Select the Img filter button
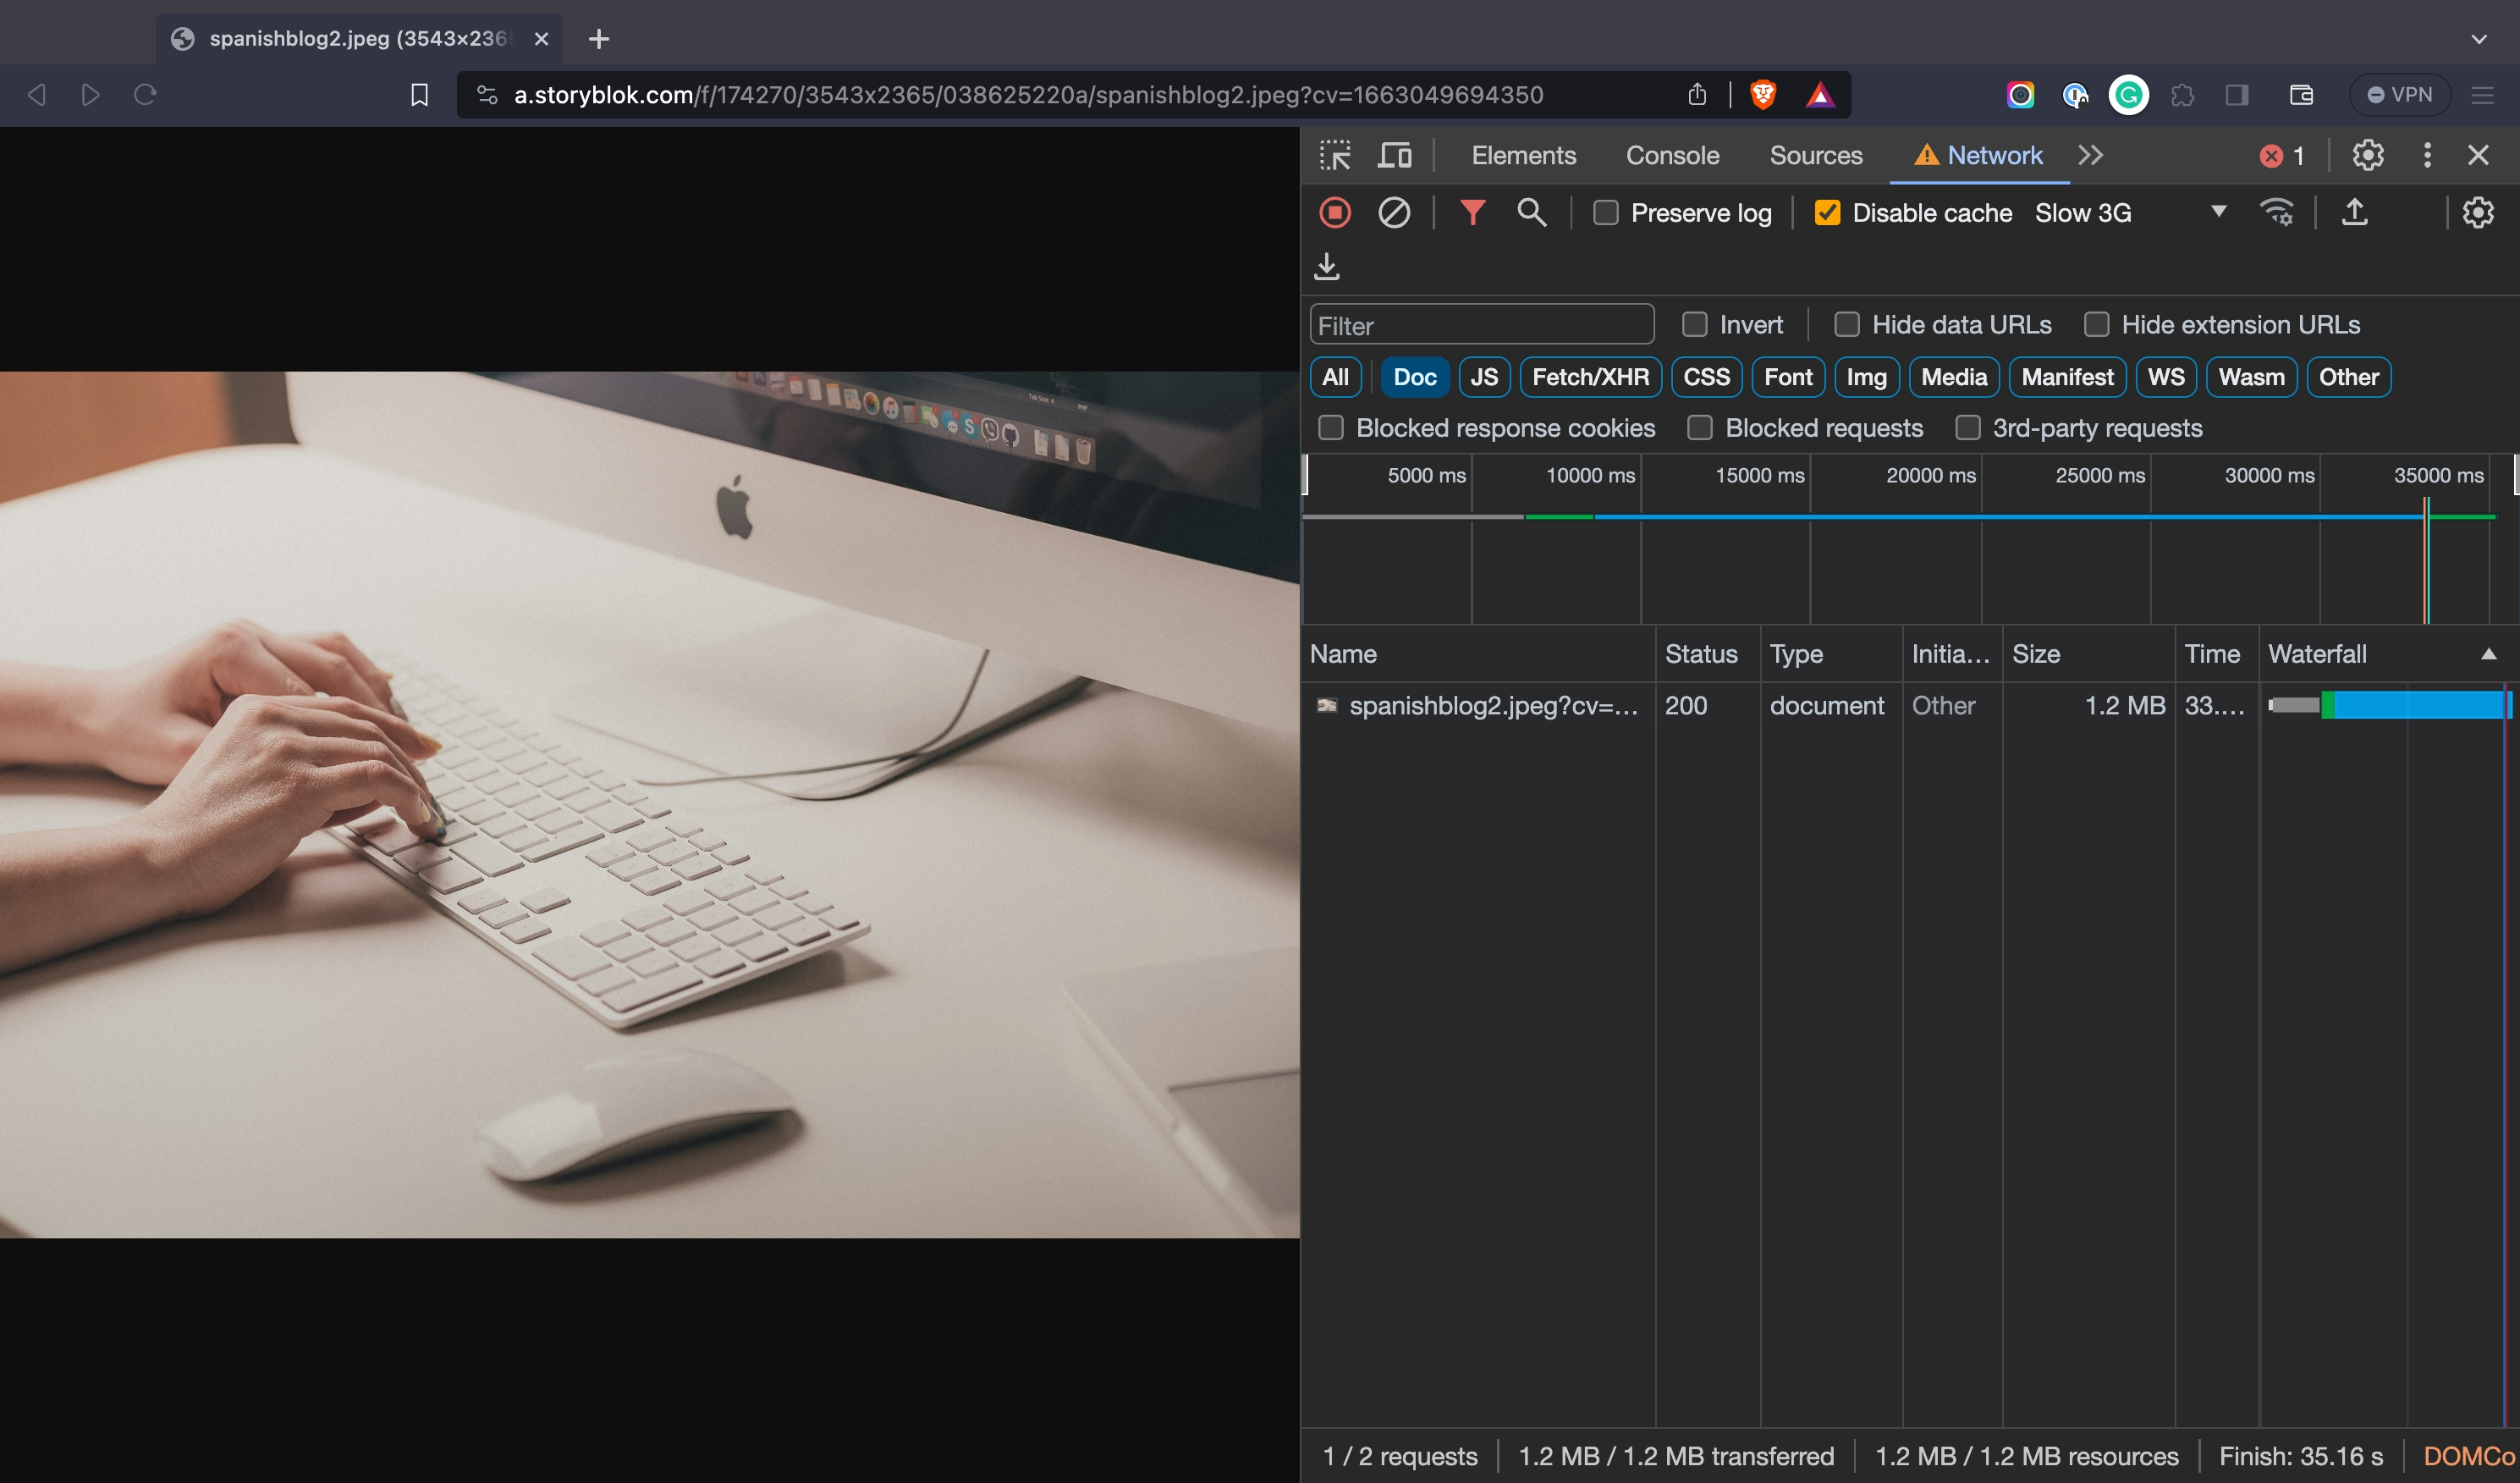 coord(1866,377)
